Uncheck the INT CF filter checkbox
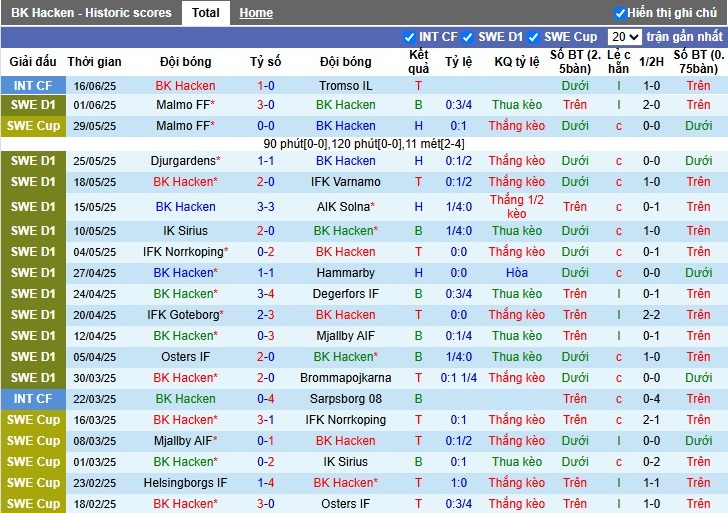This screenshot has width=728, height=513. point(409,37)
